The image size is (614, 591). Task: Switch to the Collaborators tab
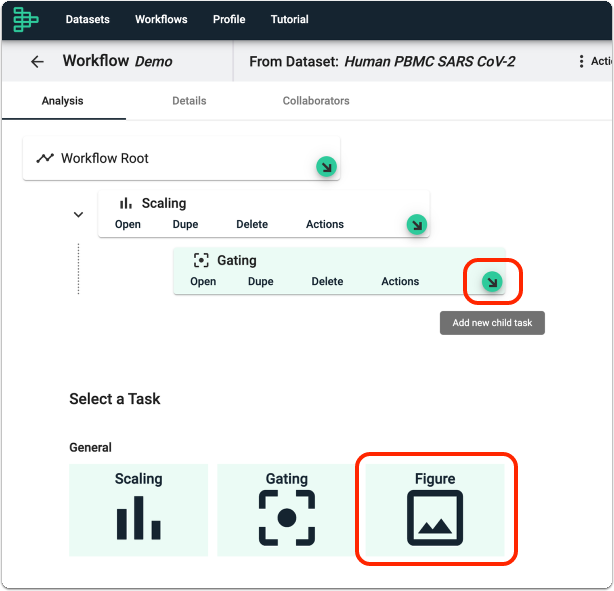click(316, 101)
